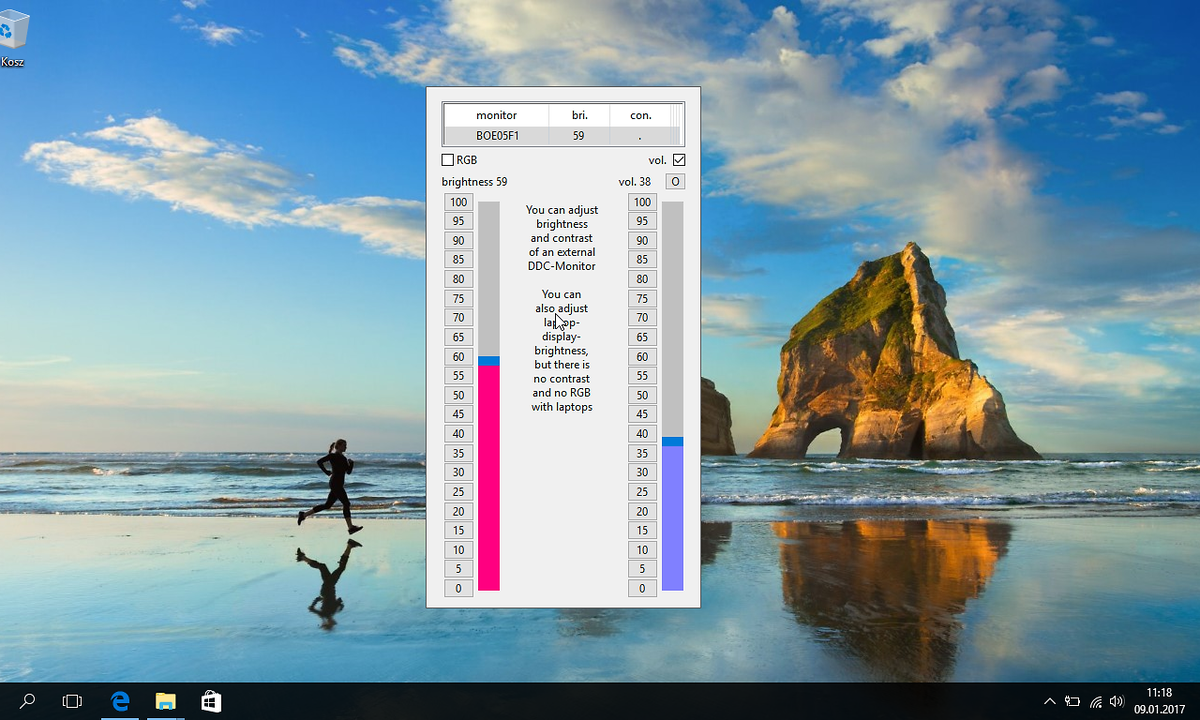Open the Windows Store from the taskbar
Image resolution: width=1200 pixels, height=720 pixels.
click(x=210, y=701)
